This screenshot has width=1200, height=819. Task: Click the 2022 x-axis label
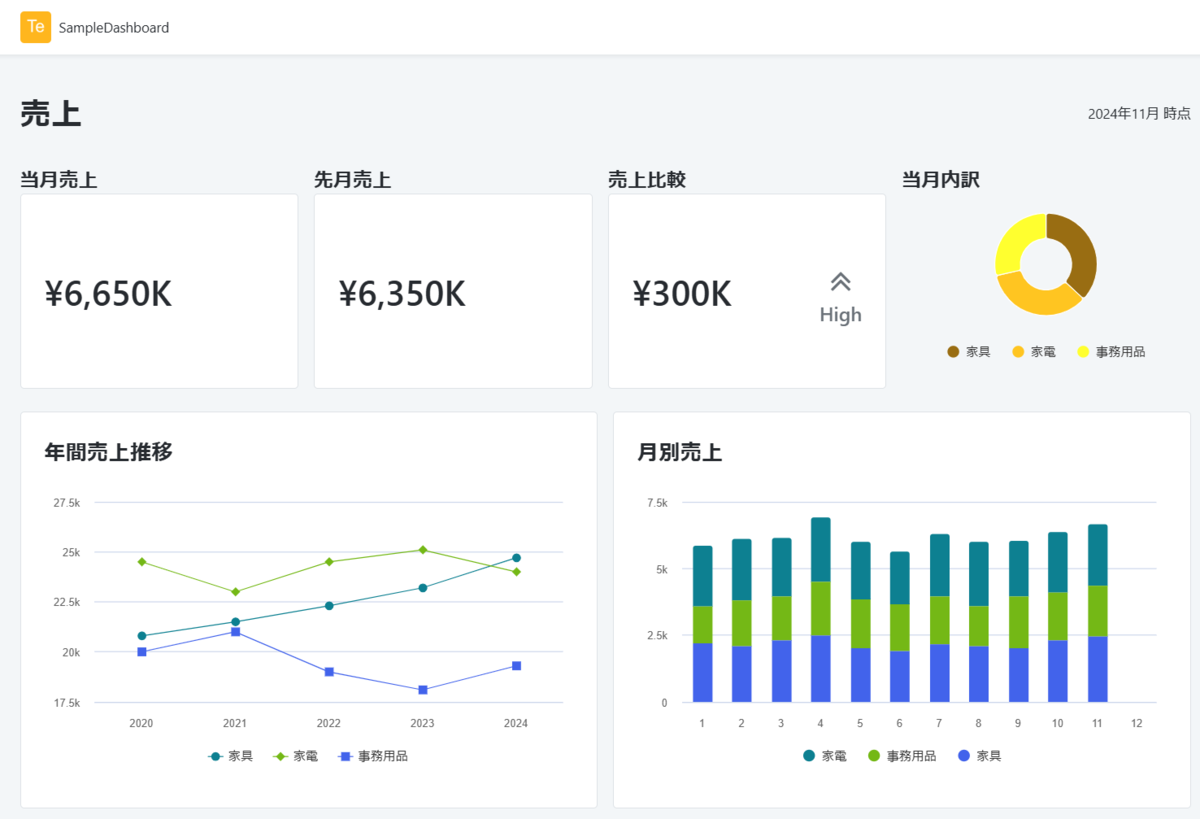click(329, 723)
